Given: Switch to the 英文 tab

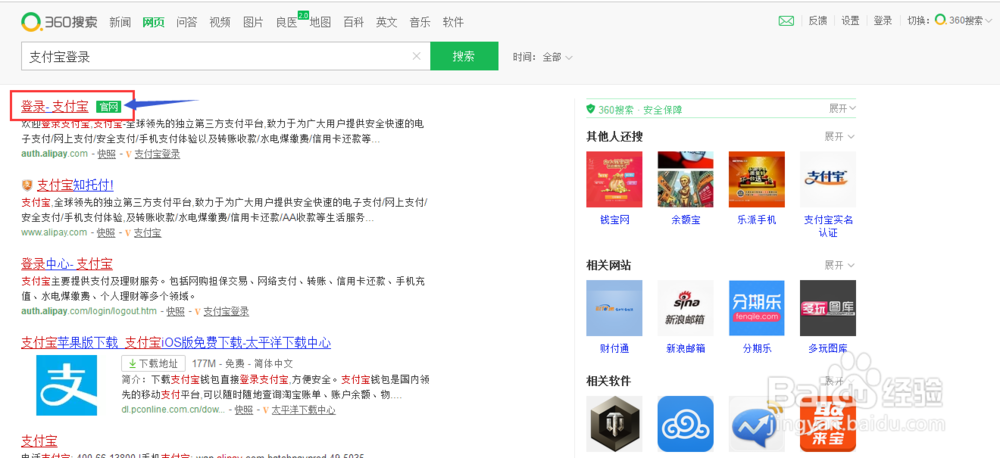Looking at the screenshot, I should 386,22.
